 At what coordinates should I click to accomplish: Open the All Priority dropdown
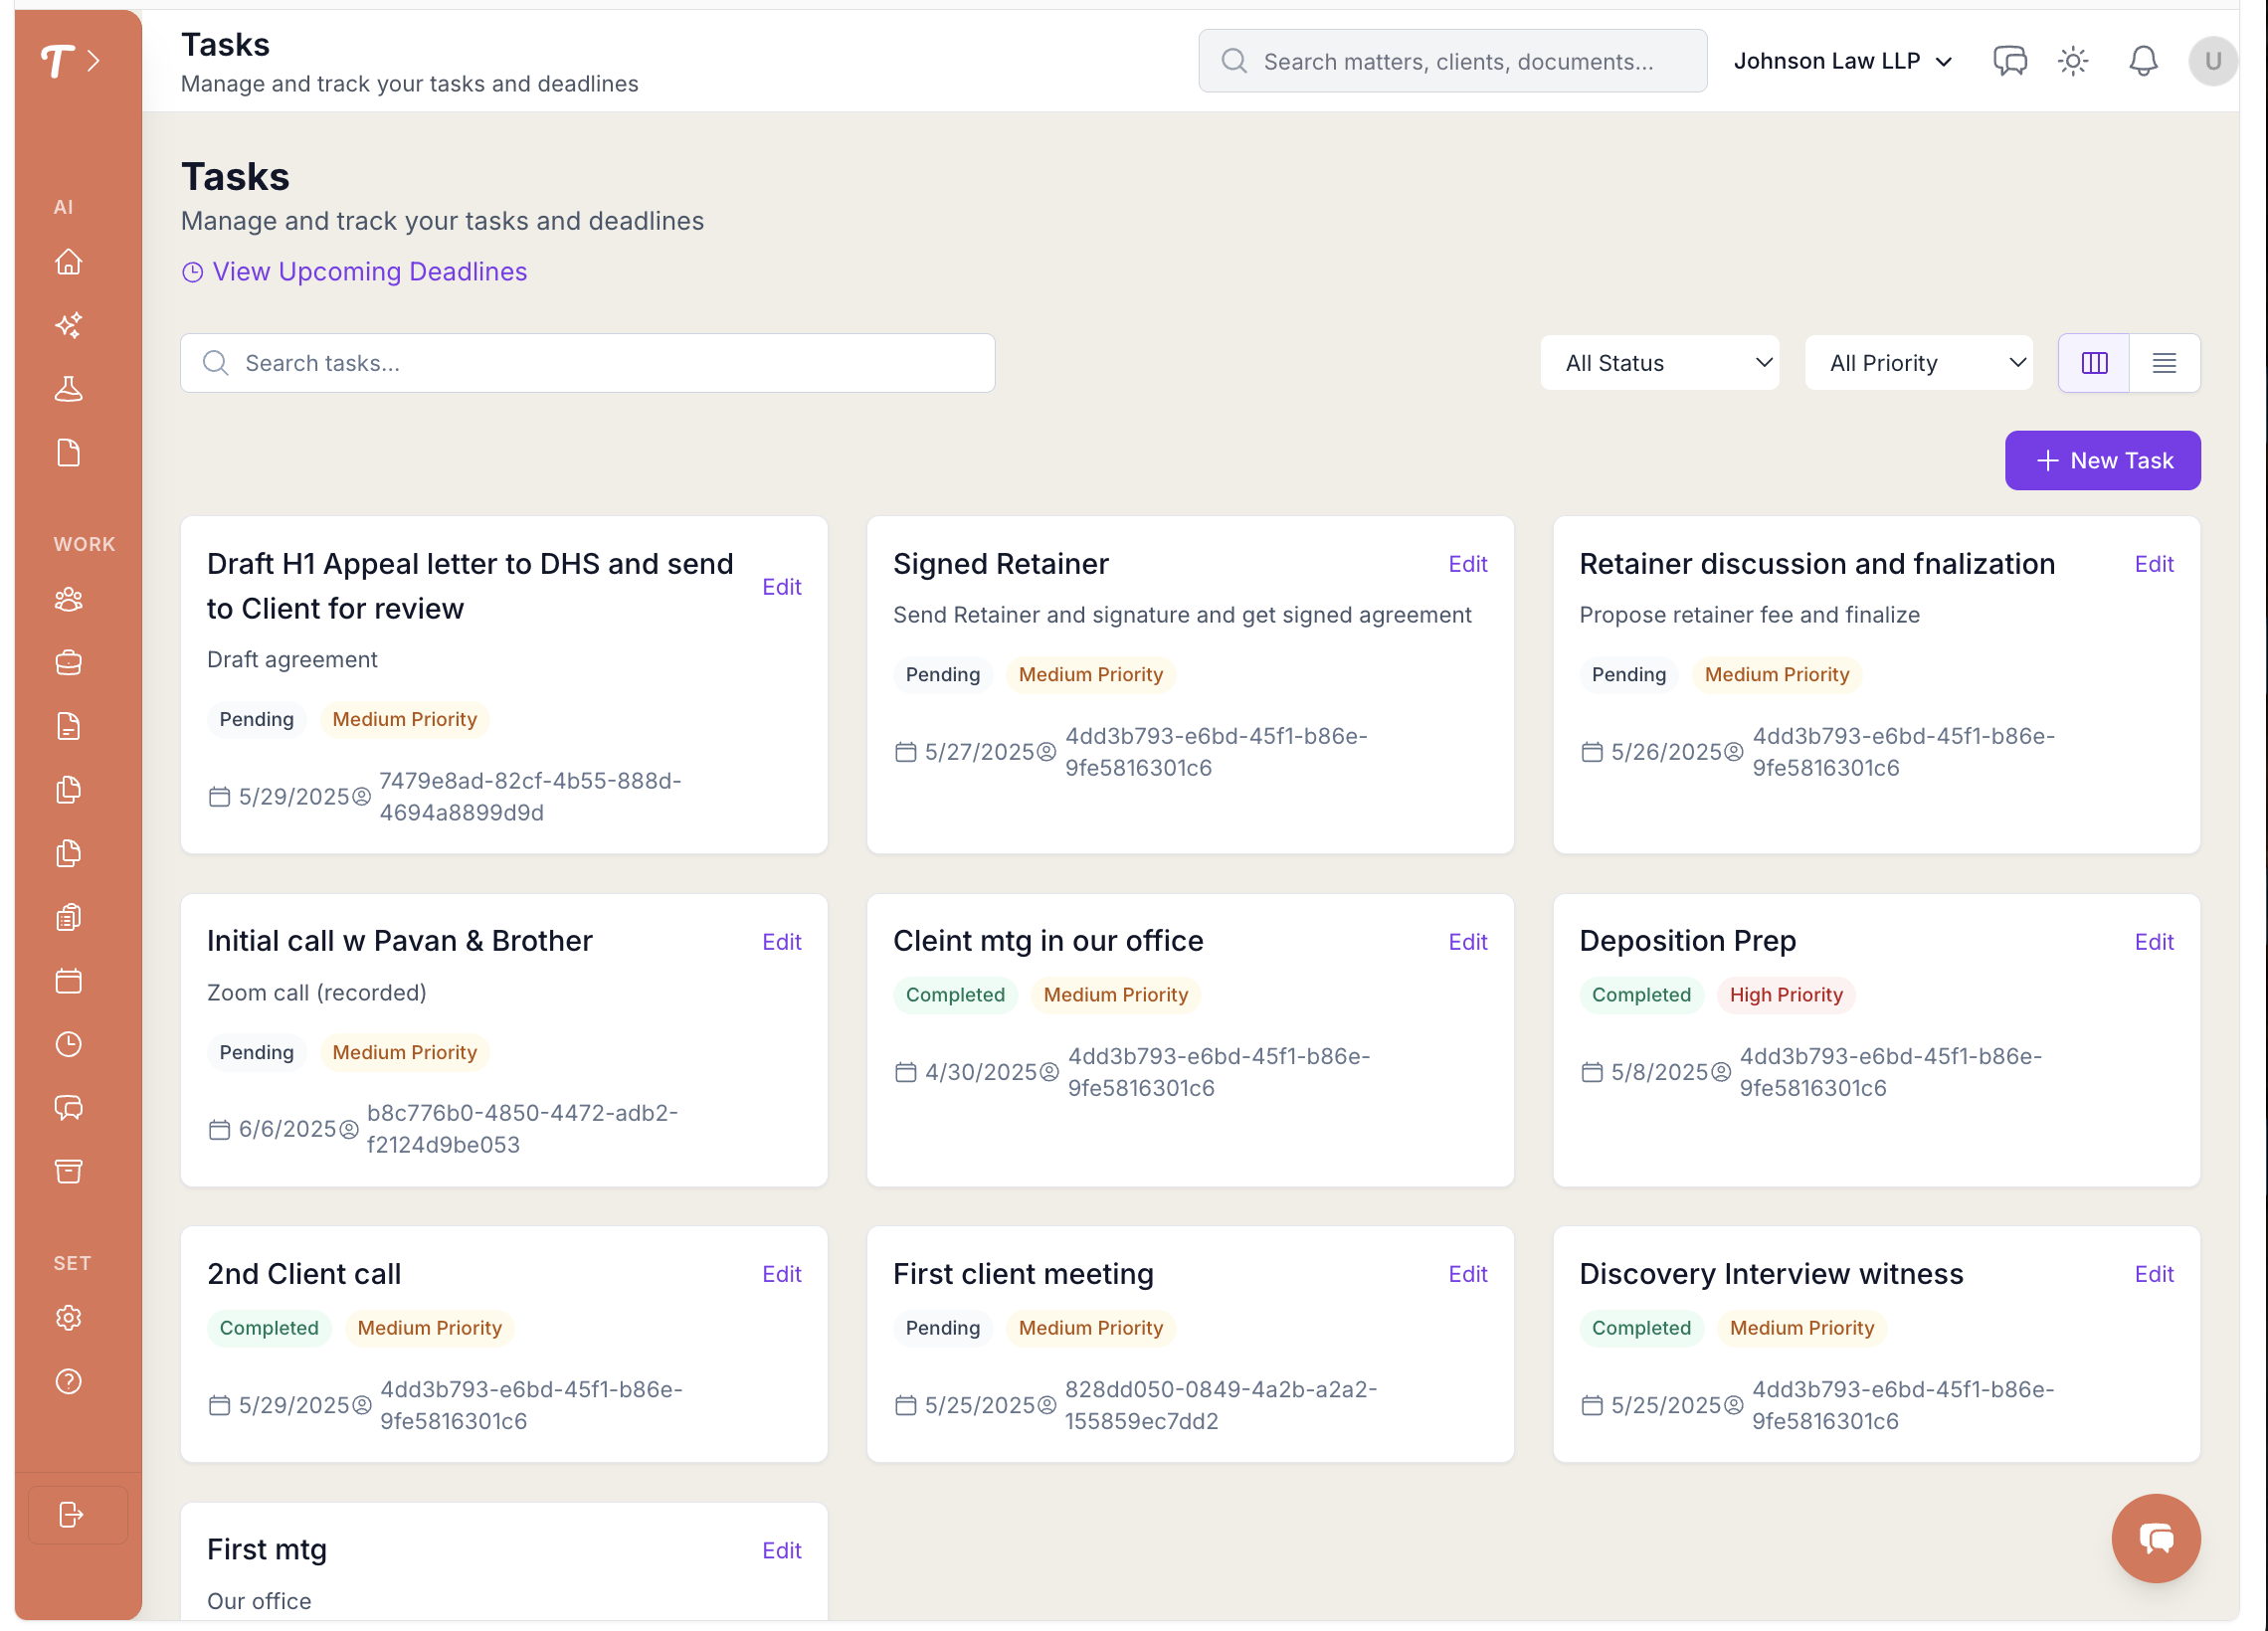click(x=1917, y=363)
